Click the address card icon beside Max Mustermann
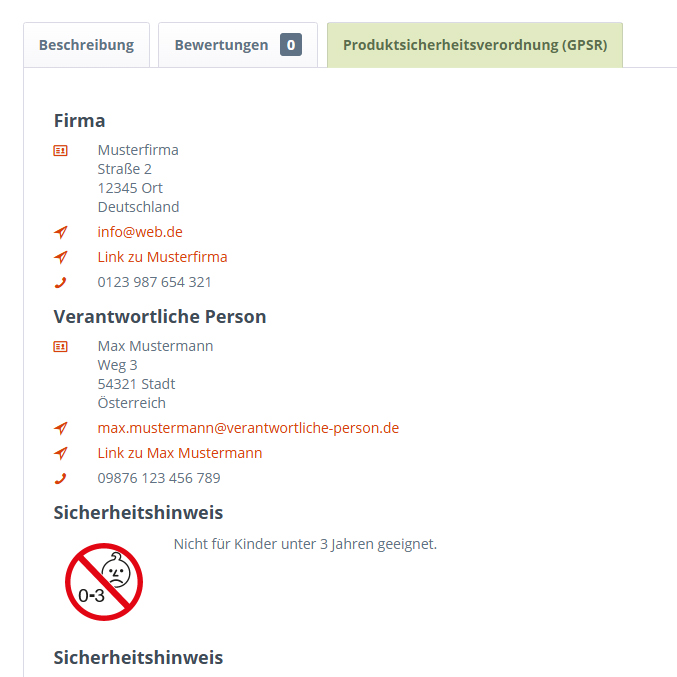Screen dimensions: 677x677 [61, 346]
